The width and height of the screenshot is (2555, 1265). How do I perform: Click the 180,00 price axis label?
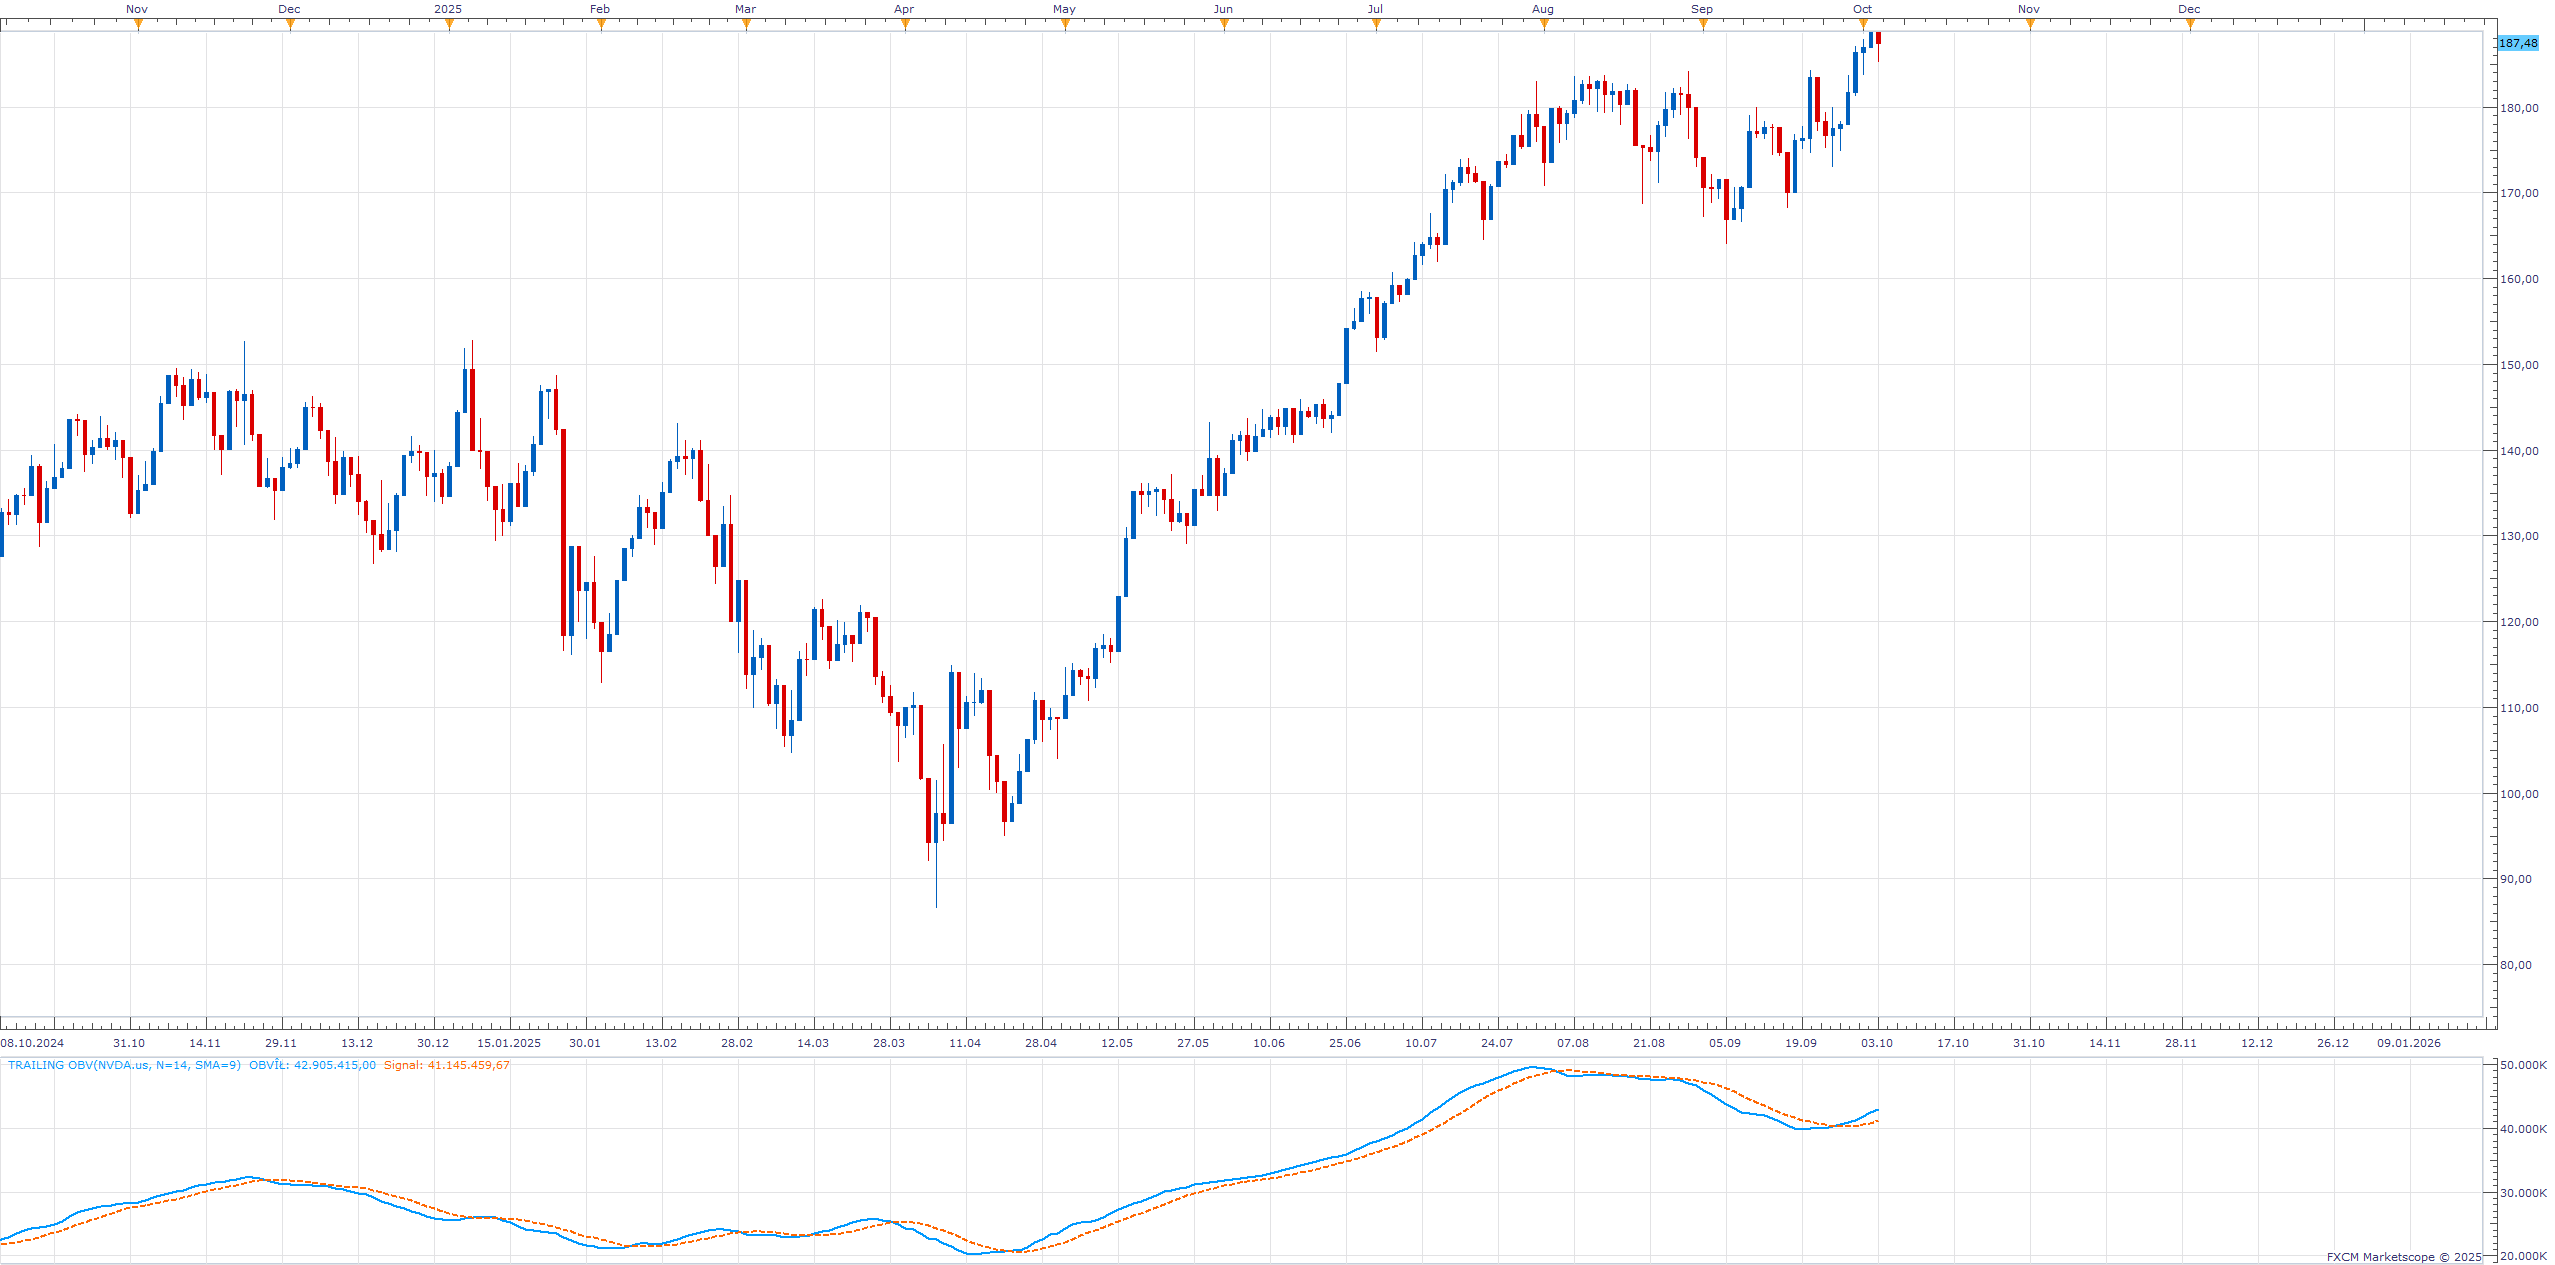coord(2519,108)
